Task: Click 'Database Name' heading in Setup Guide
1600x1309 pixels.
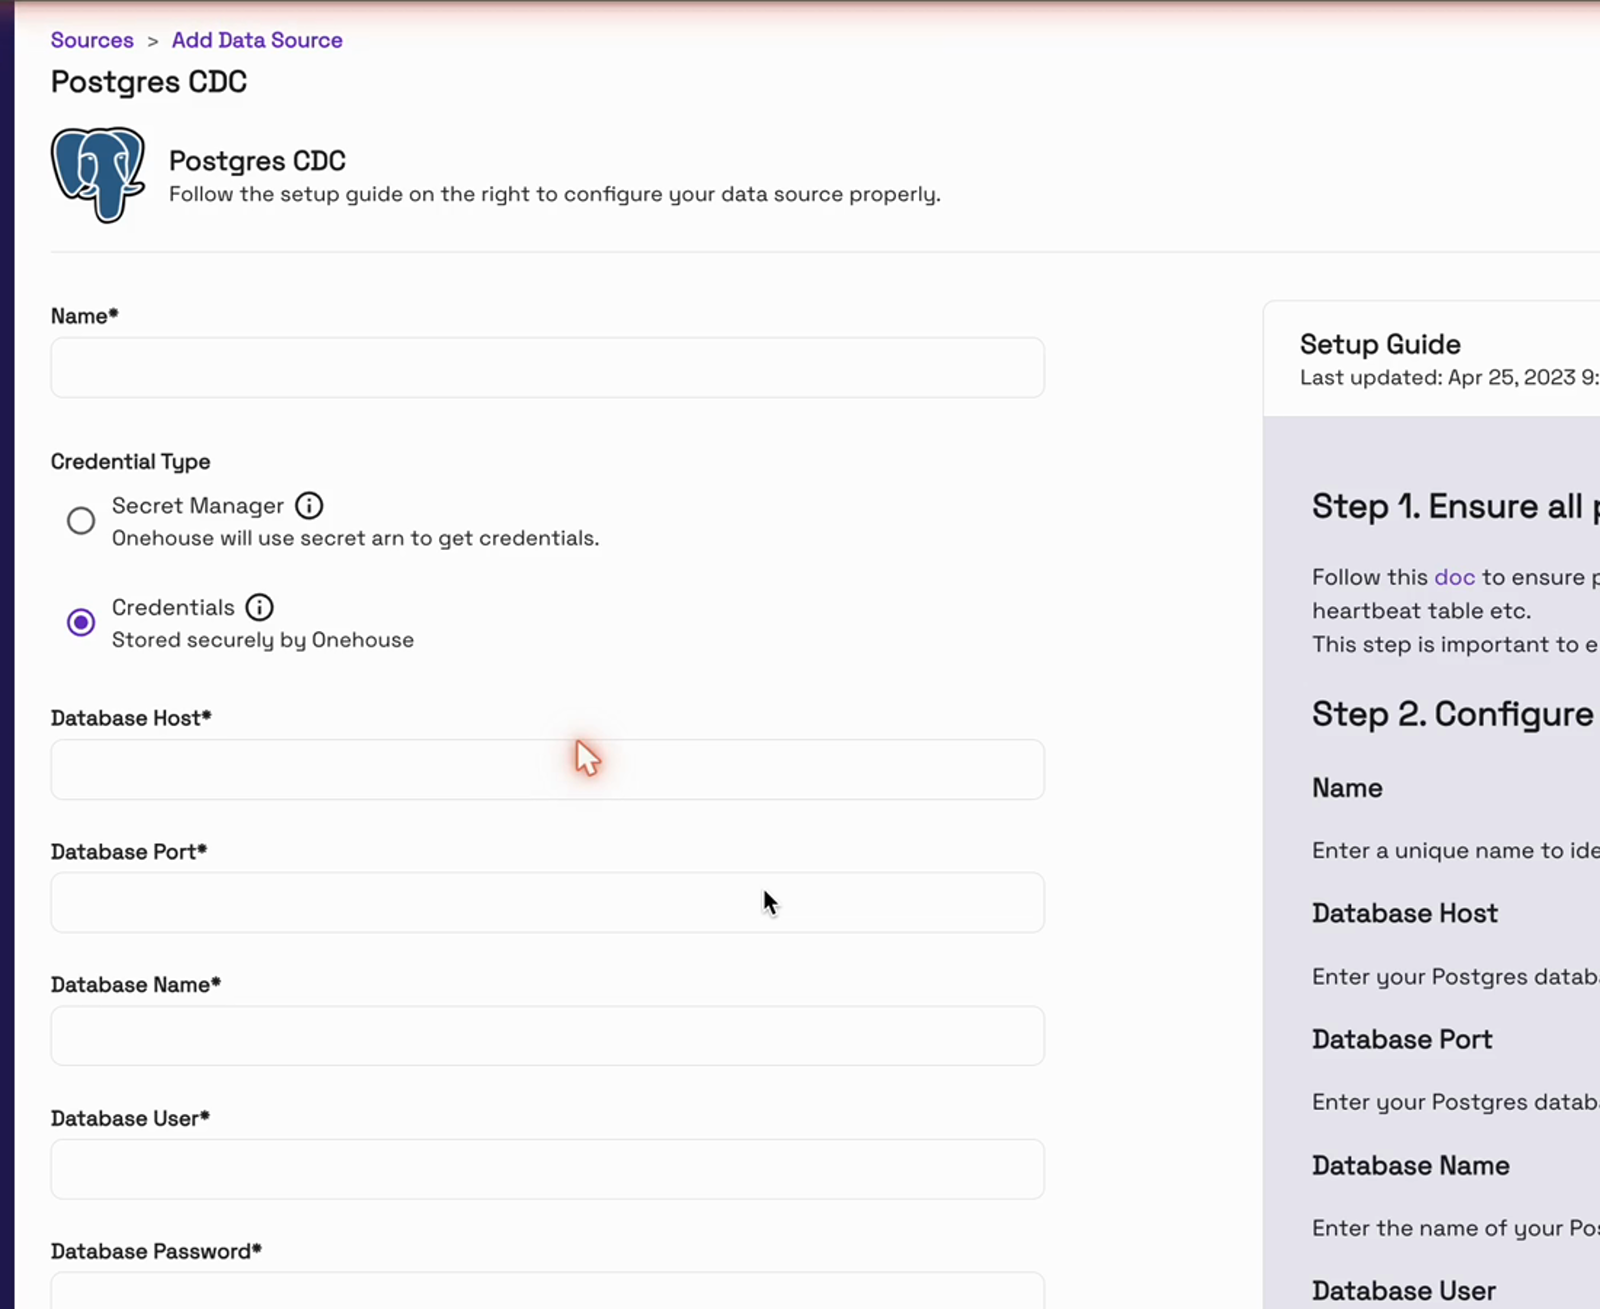Action: pos(1411,1166)
